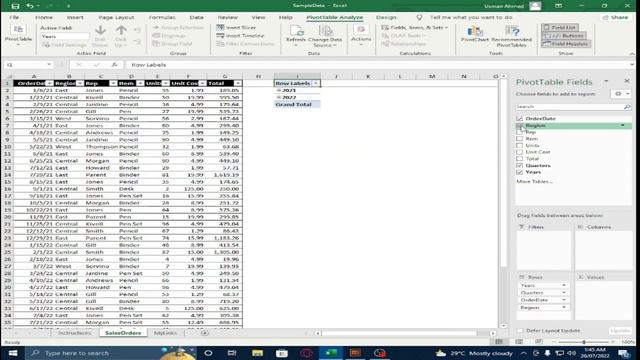
Task: Open Quarters dropdown in Rows area
Action: [x=564, y=293]
